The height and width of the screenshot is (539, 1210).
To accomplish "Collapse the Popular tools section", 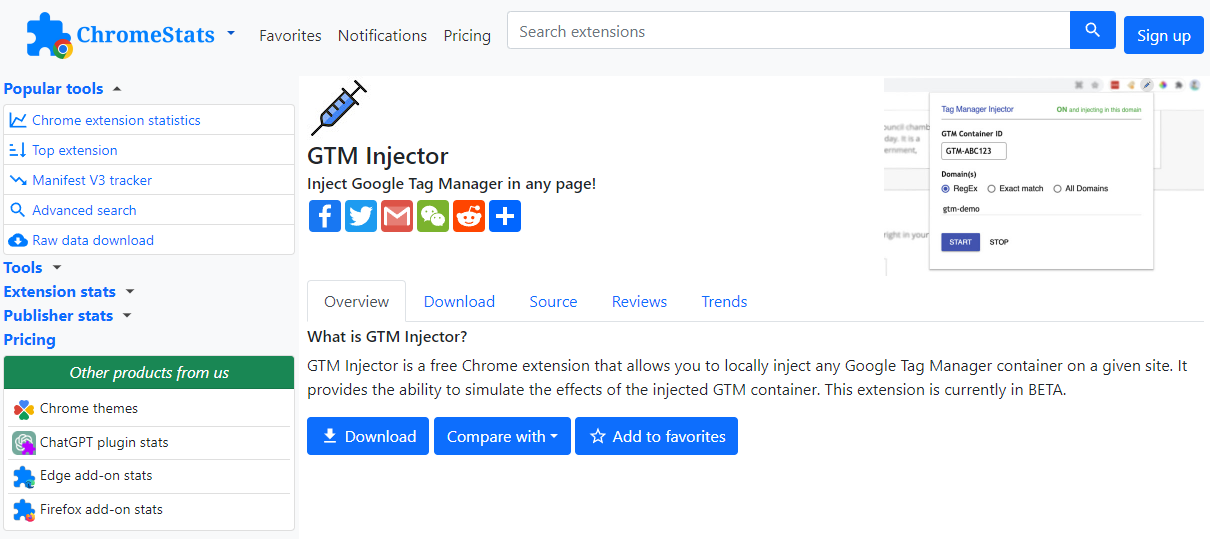I will click(x=117, y=89).
